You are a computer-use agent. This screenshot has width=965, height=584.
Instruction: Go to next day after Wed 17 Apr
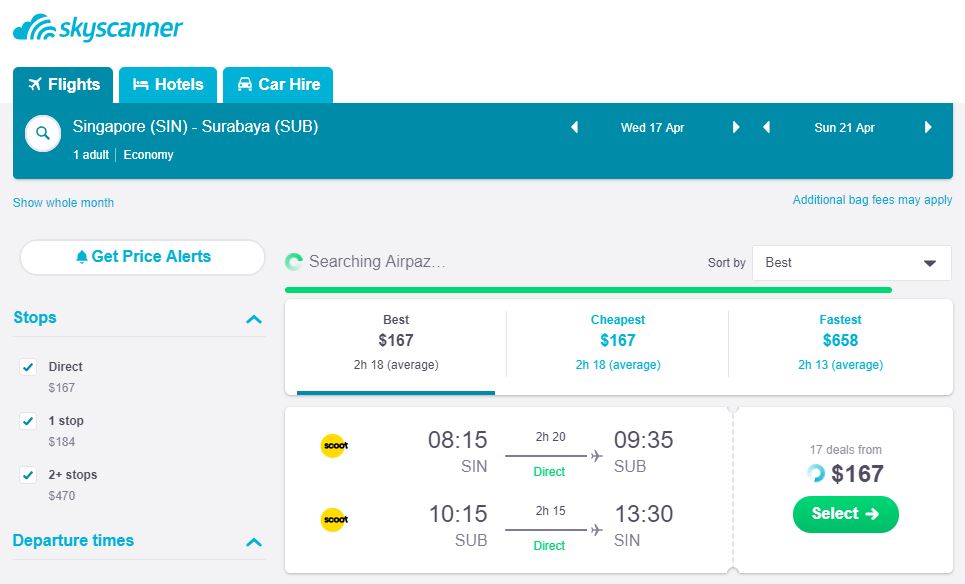click(736, 128)
